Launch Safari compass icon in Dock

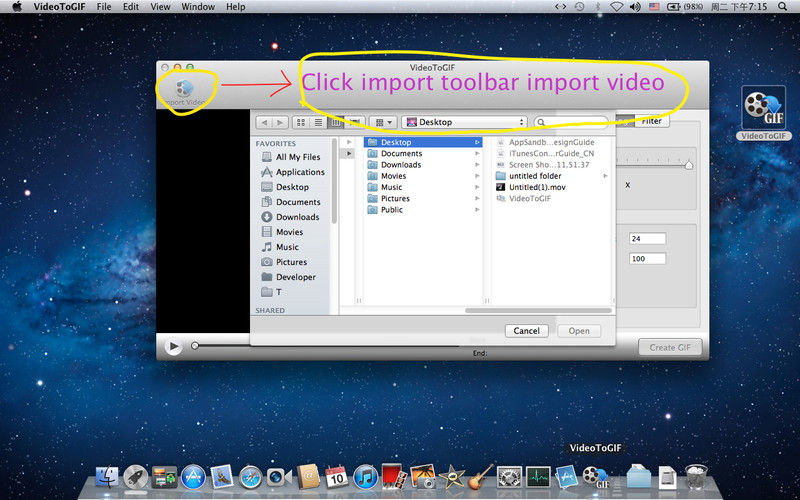pyautogui.click(x=251, y=478)
